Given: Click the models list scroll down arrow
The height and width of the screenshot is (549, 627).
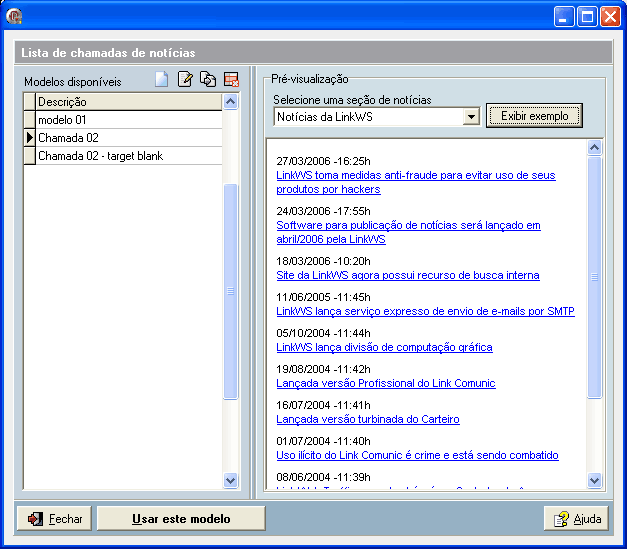Looking at the screenshot, I should [x=231, y=480].
